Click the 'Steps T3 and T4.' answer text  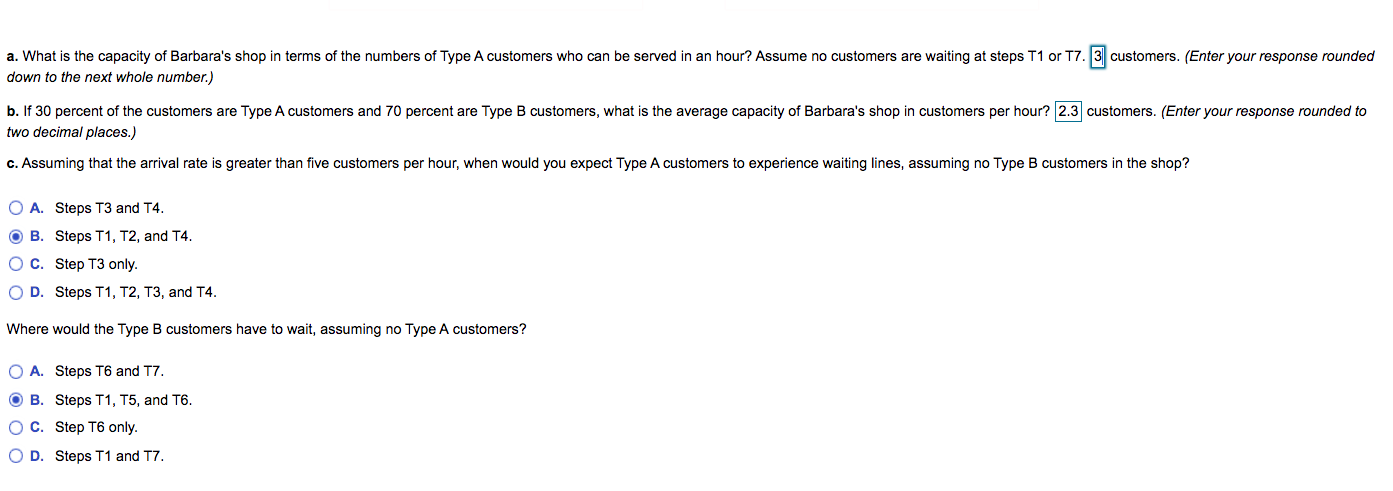tap(109, 208)
